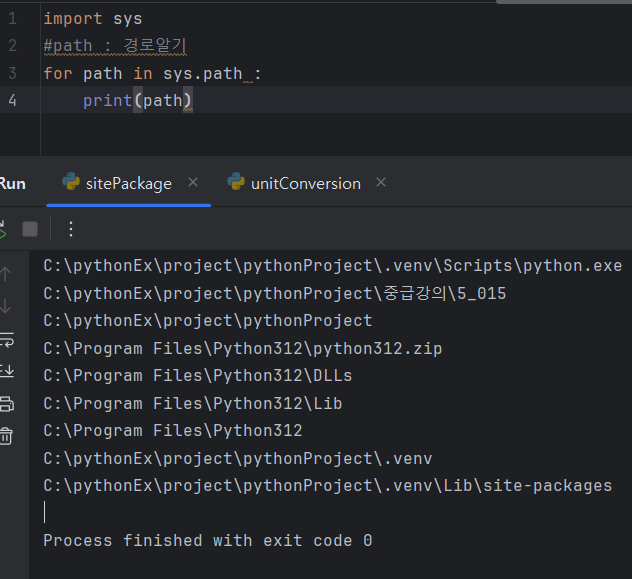Close the sitePackage run tab
The width and height of the screenshot is (632, 579).
point(193,182)
